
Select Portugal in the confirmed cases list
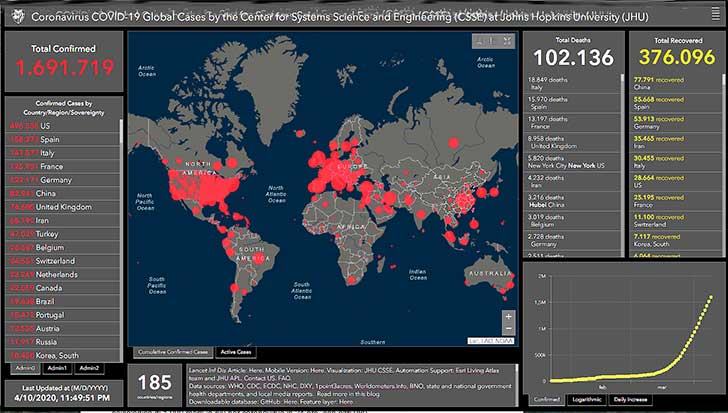pyautogui.click(x=63, y=315)
